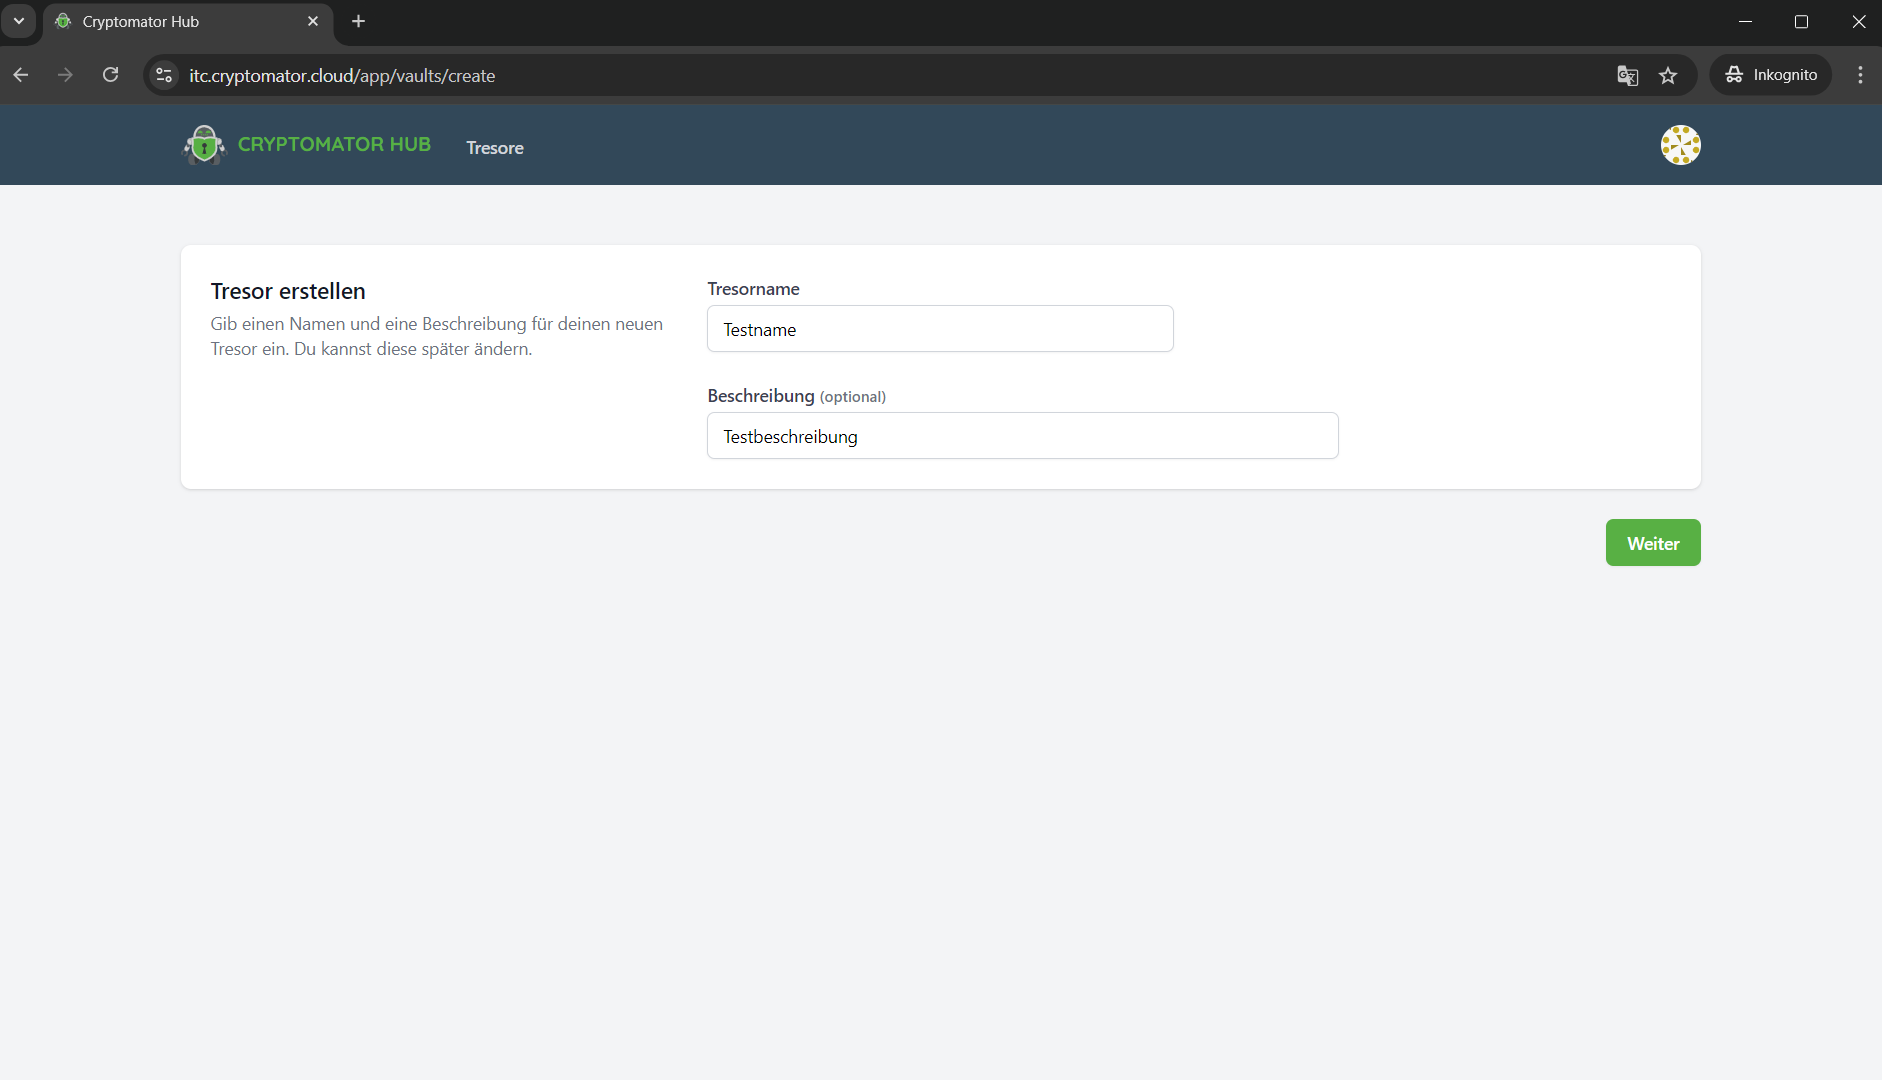Reload the page
This screenshot has width=1882, height=1080.
coord(111,75)
